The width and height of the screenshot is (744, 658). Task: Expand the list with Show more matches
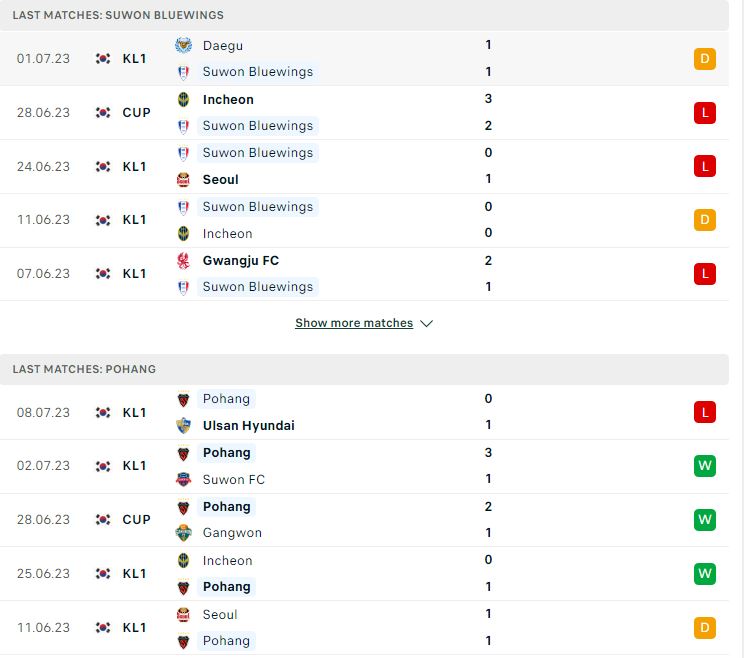click(x=354, y=323)
